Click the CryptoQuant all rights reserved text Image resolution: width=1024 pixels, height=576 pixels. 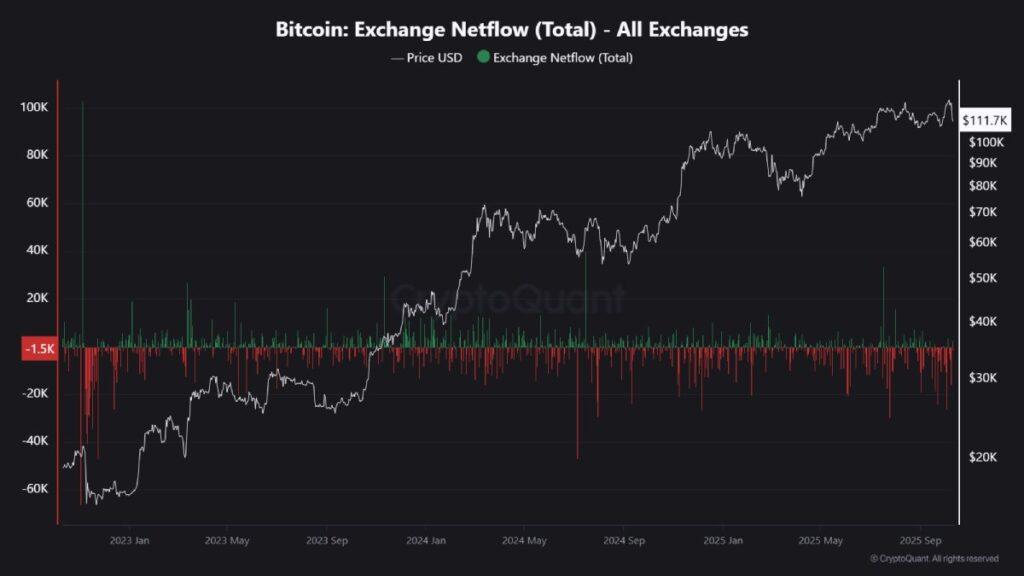pyautogui.click(x=938, y=558)
